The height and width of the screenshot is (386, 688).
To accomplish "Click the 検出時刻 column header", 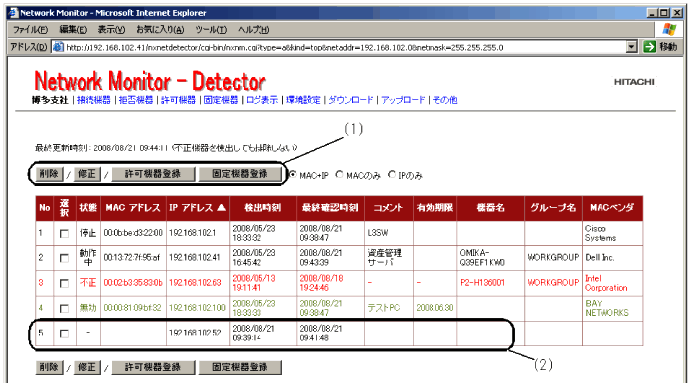I will tap(263, 208).
